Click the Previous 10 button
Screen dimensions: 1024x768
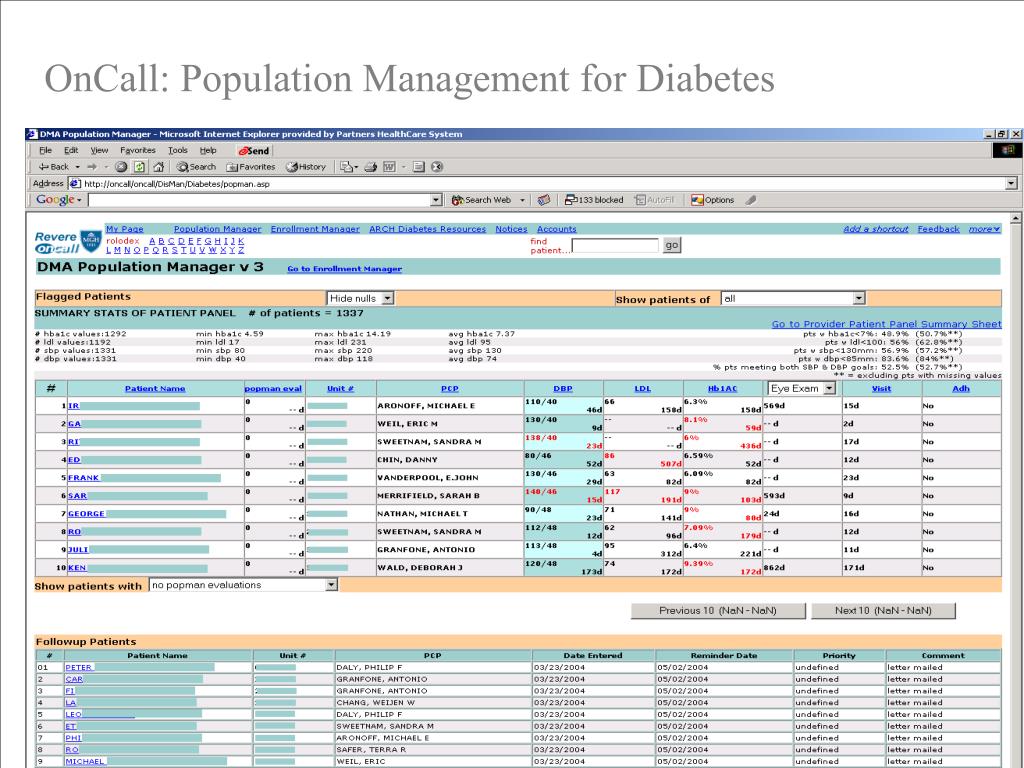point(718,611)
